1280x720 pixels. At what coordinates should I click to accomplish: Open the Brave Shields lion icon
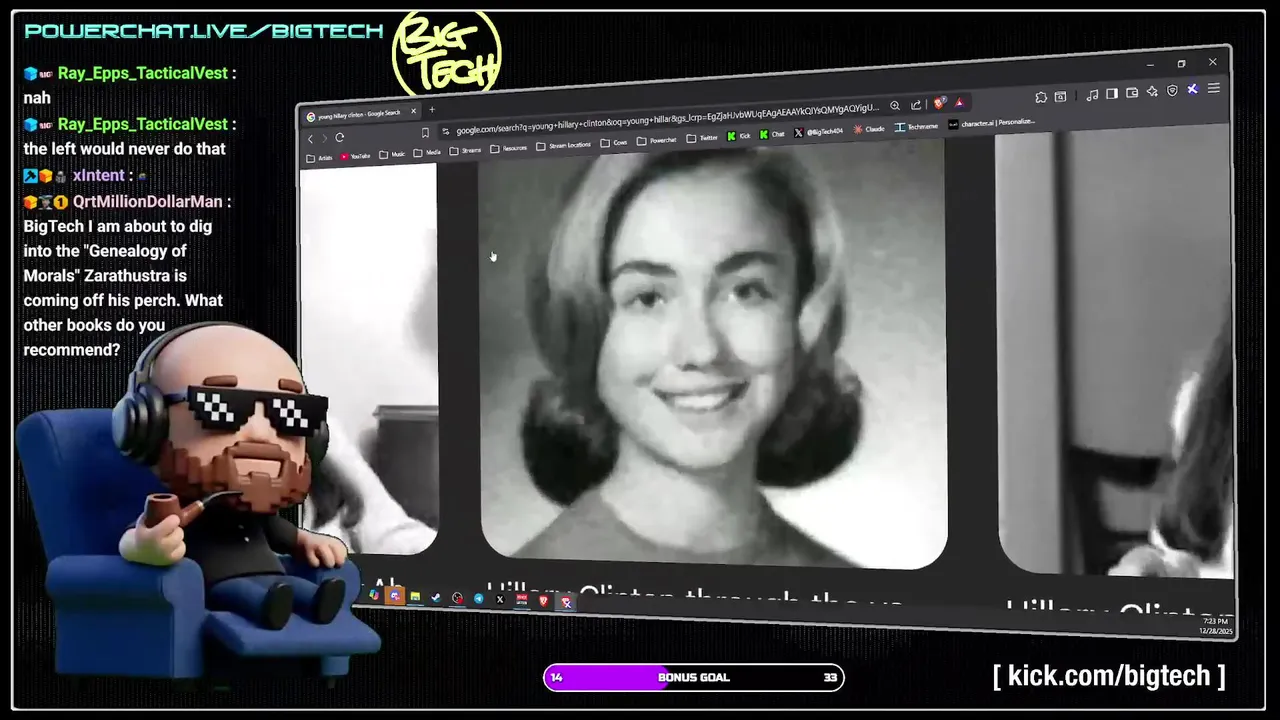[940, 103]
